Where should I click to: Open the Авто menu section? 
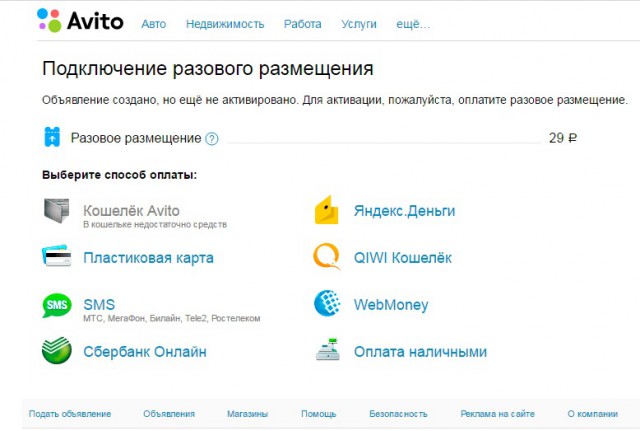pyautogui.click(x=153, y=24)
